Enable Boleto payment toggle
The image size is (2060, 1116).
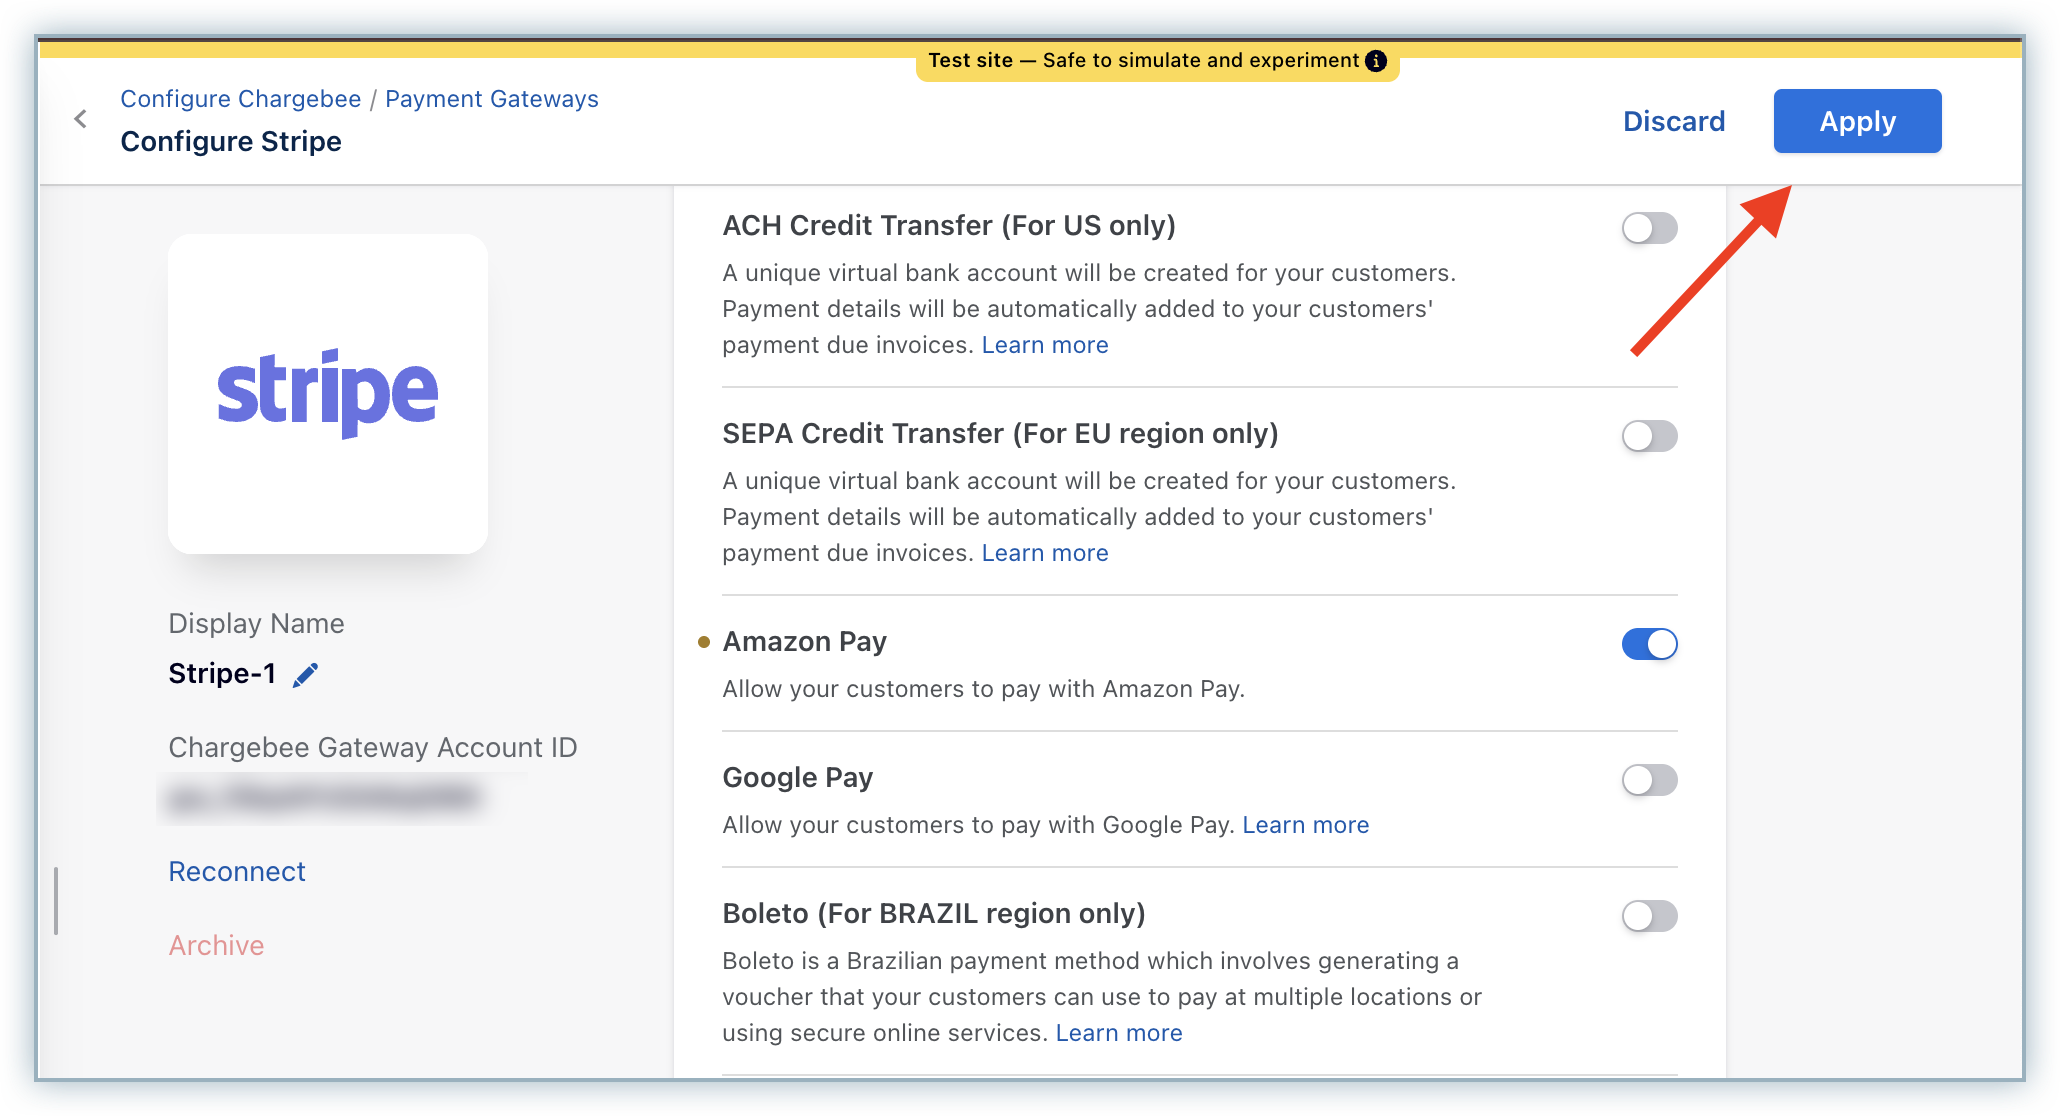1649,916
